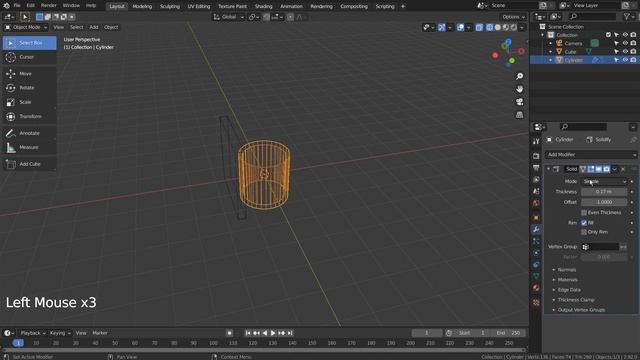Image resolution: width=640 pixels, height=360 pixels.
Task: Open the Render properties tab icon
Action: coord(536,156)
